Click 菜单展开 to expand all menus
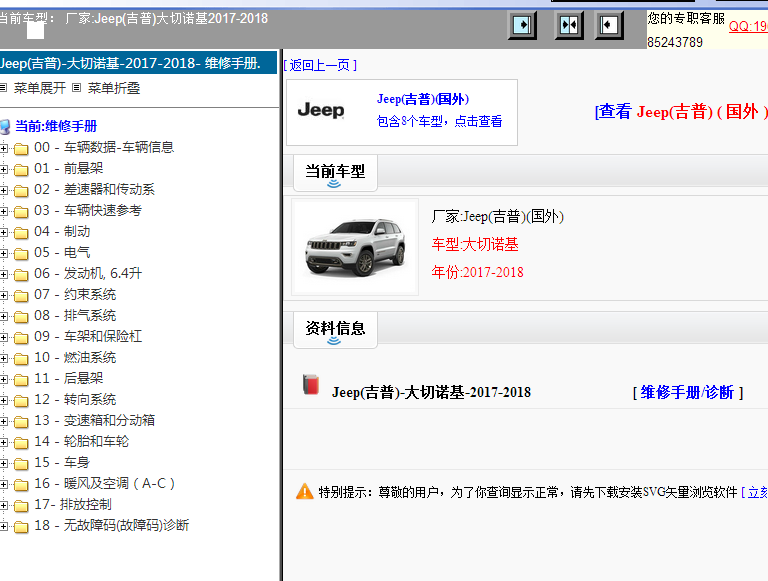The width and height of the screenshot is (768, 581). (40, 88)
